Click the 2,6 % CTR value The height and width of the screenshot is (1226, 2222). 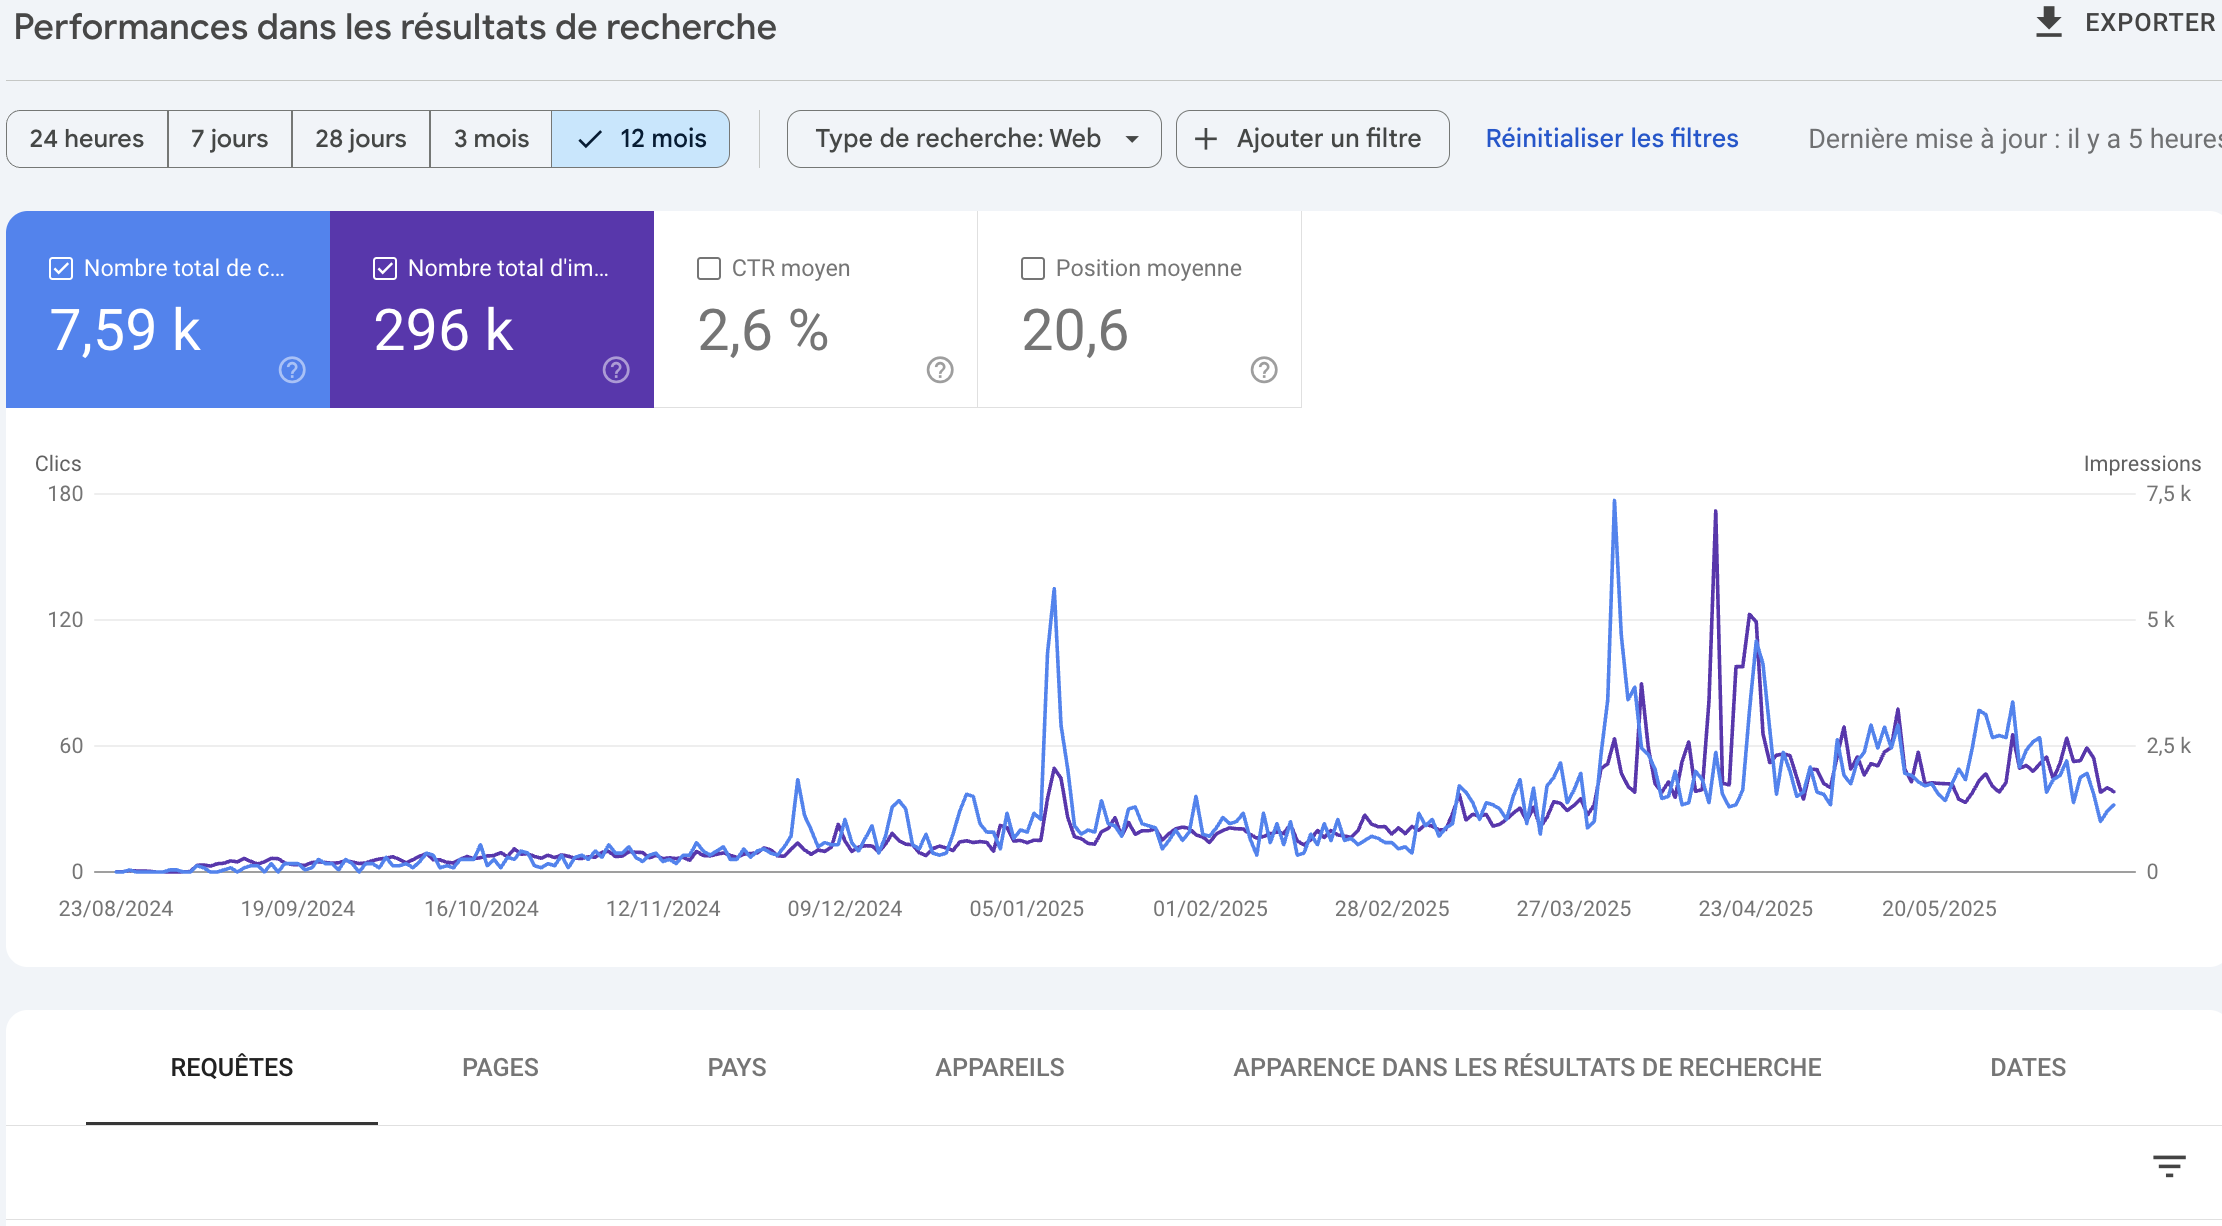click(763, 330)
